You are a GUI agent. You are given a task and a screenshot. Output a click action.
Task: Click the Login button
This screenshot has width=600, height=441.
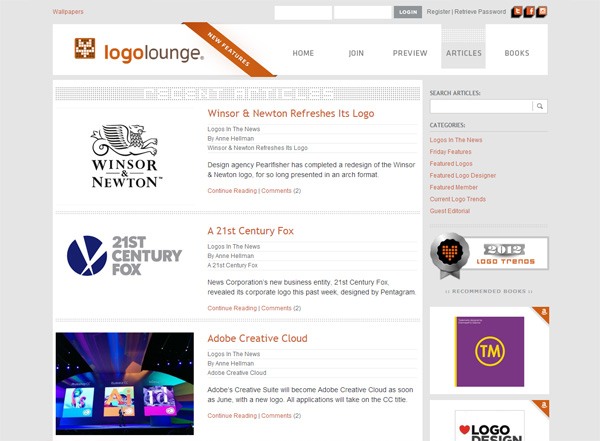[x=408, y=12]
